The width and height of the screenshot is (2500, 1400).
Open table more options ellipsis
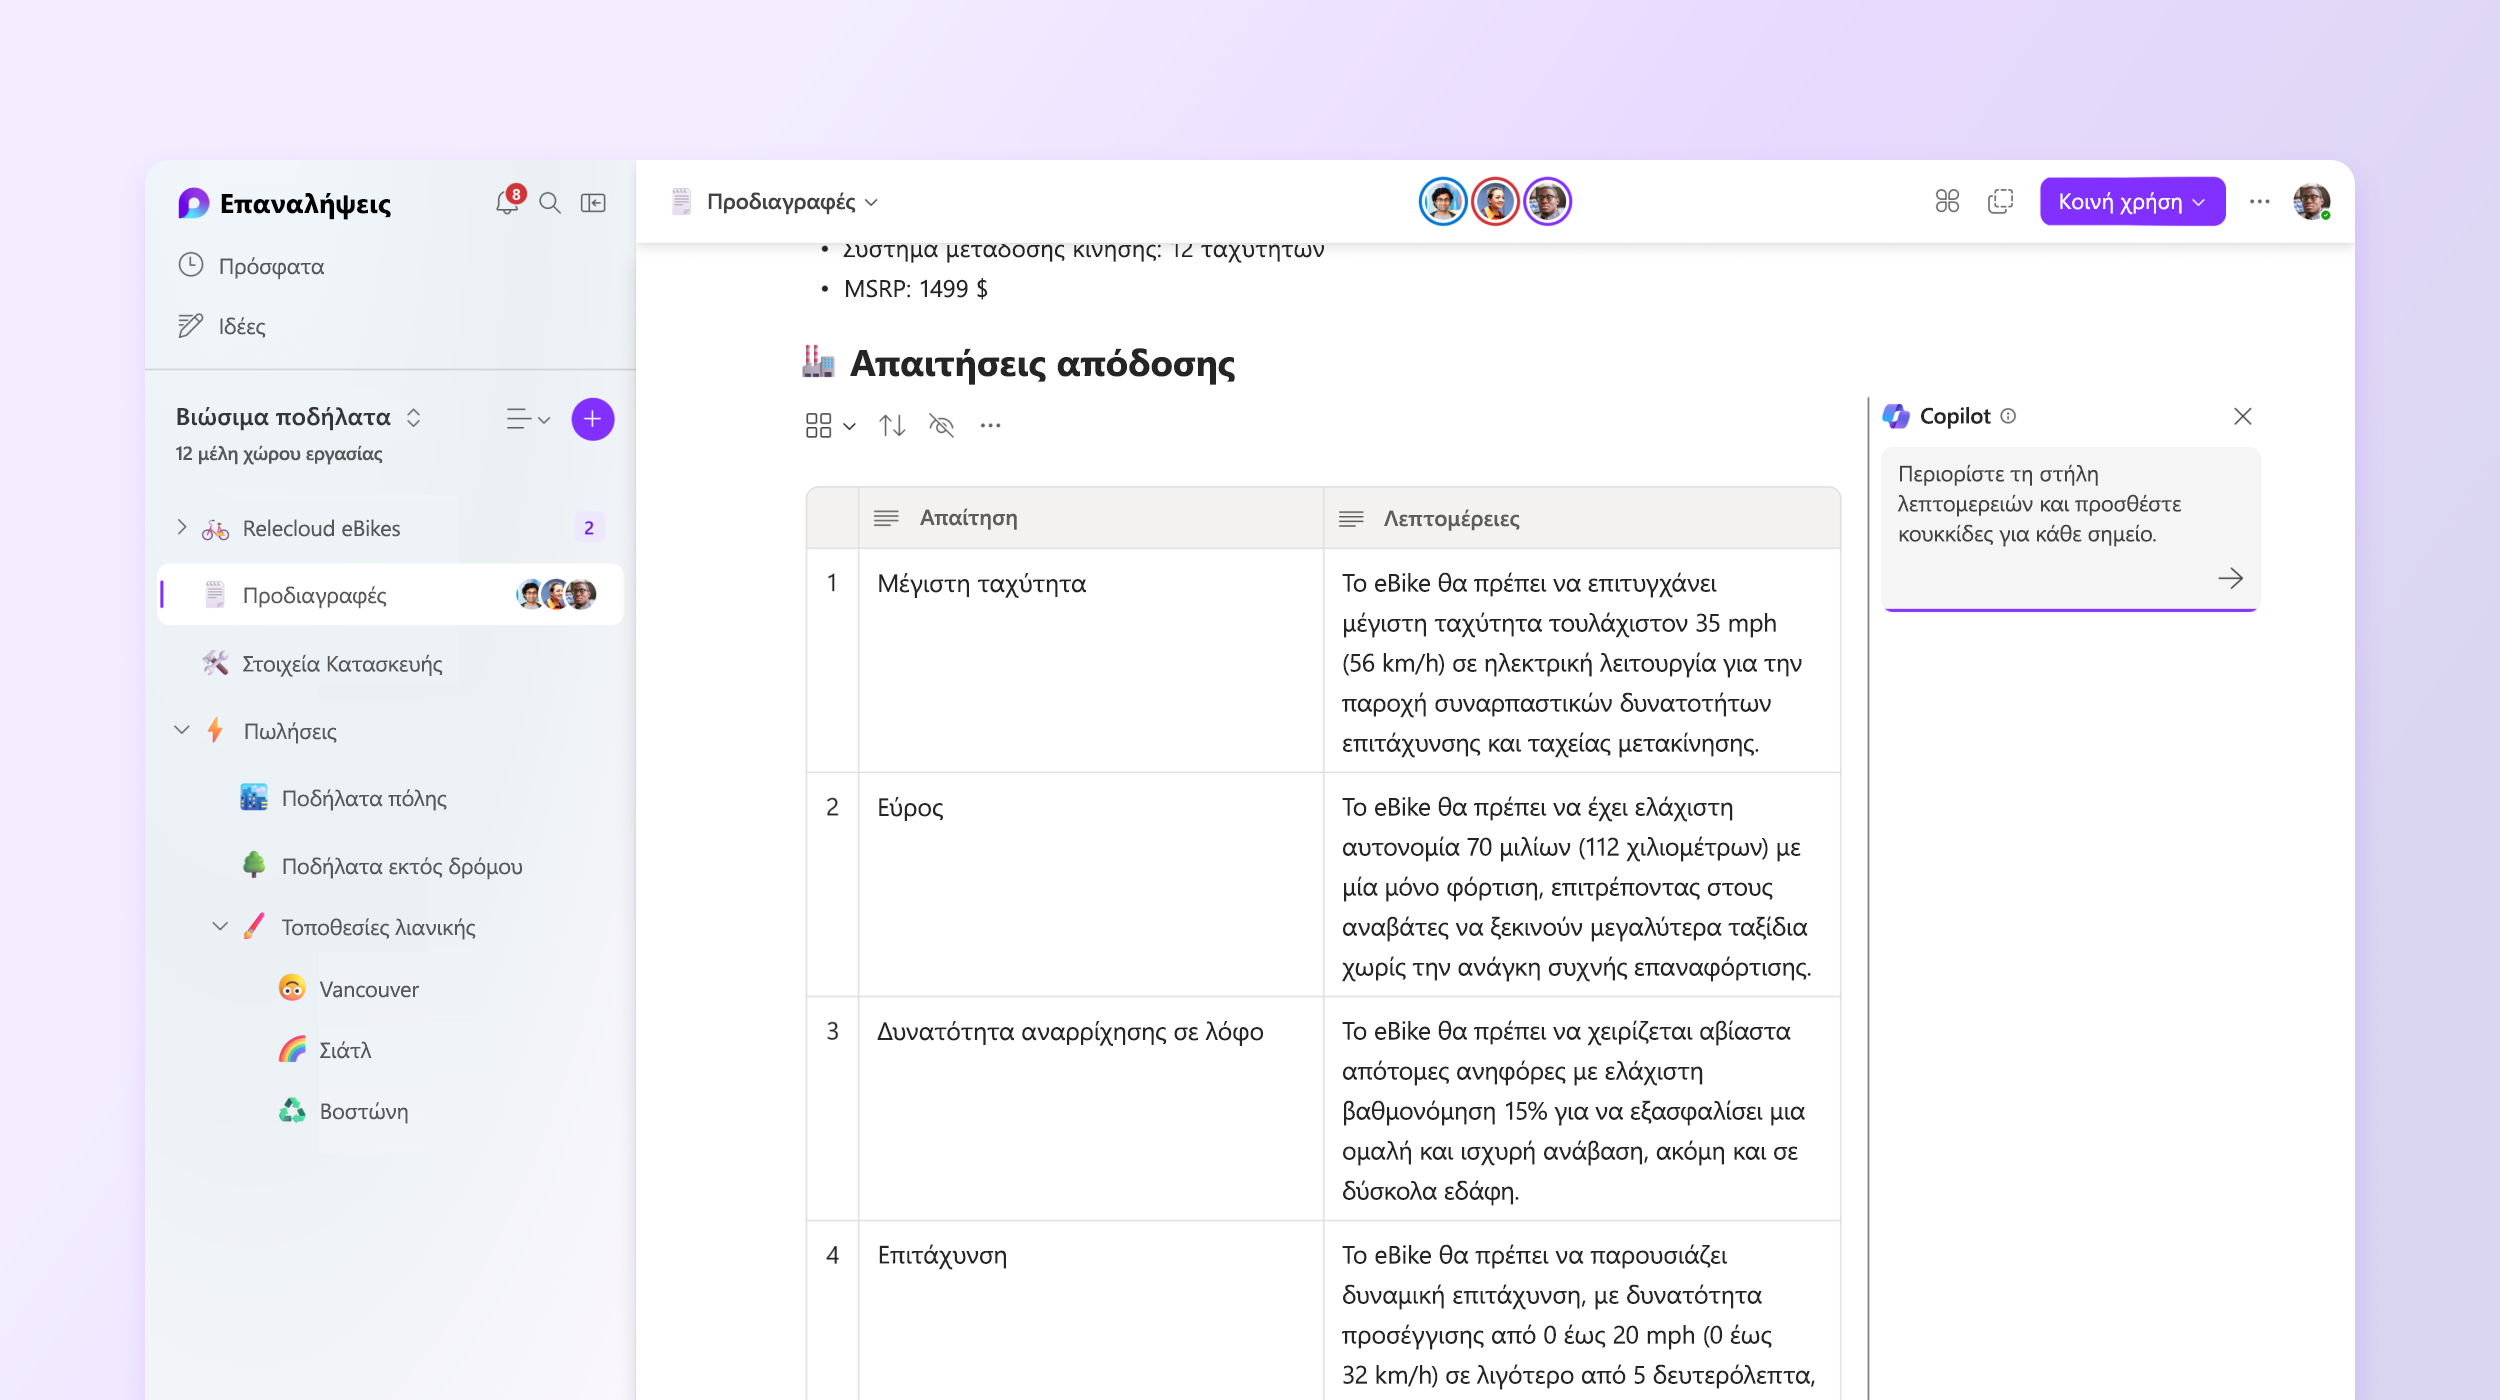[990, 426]
